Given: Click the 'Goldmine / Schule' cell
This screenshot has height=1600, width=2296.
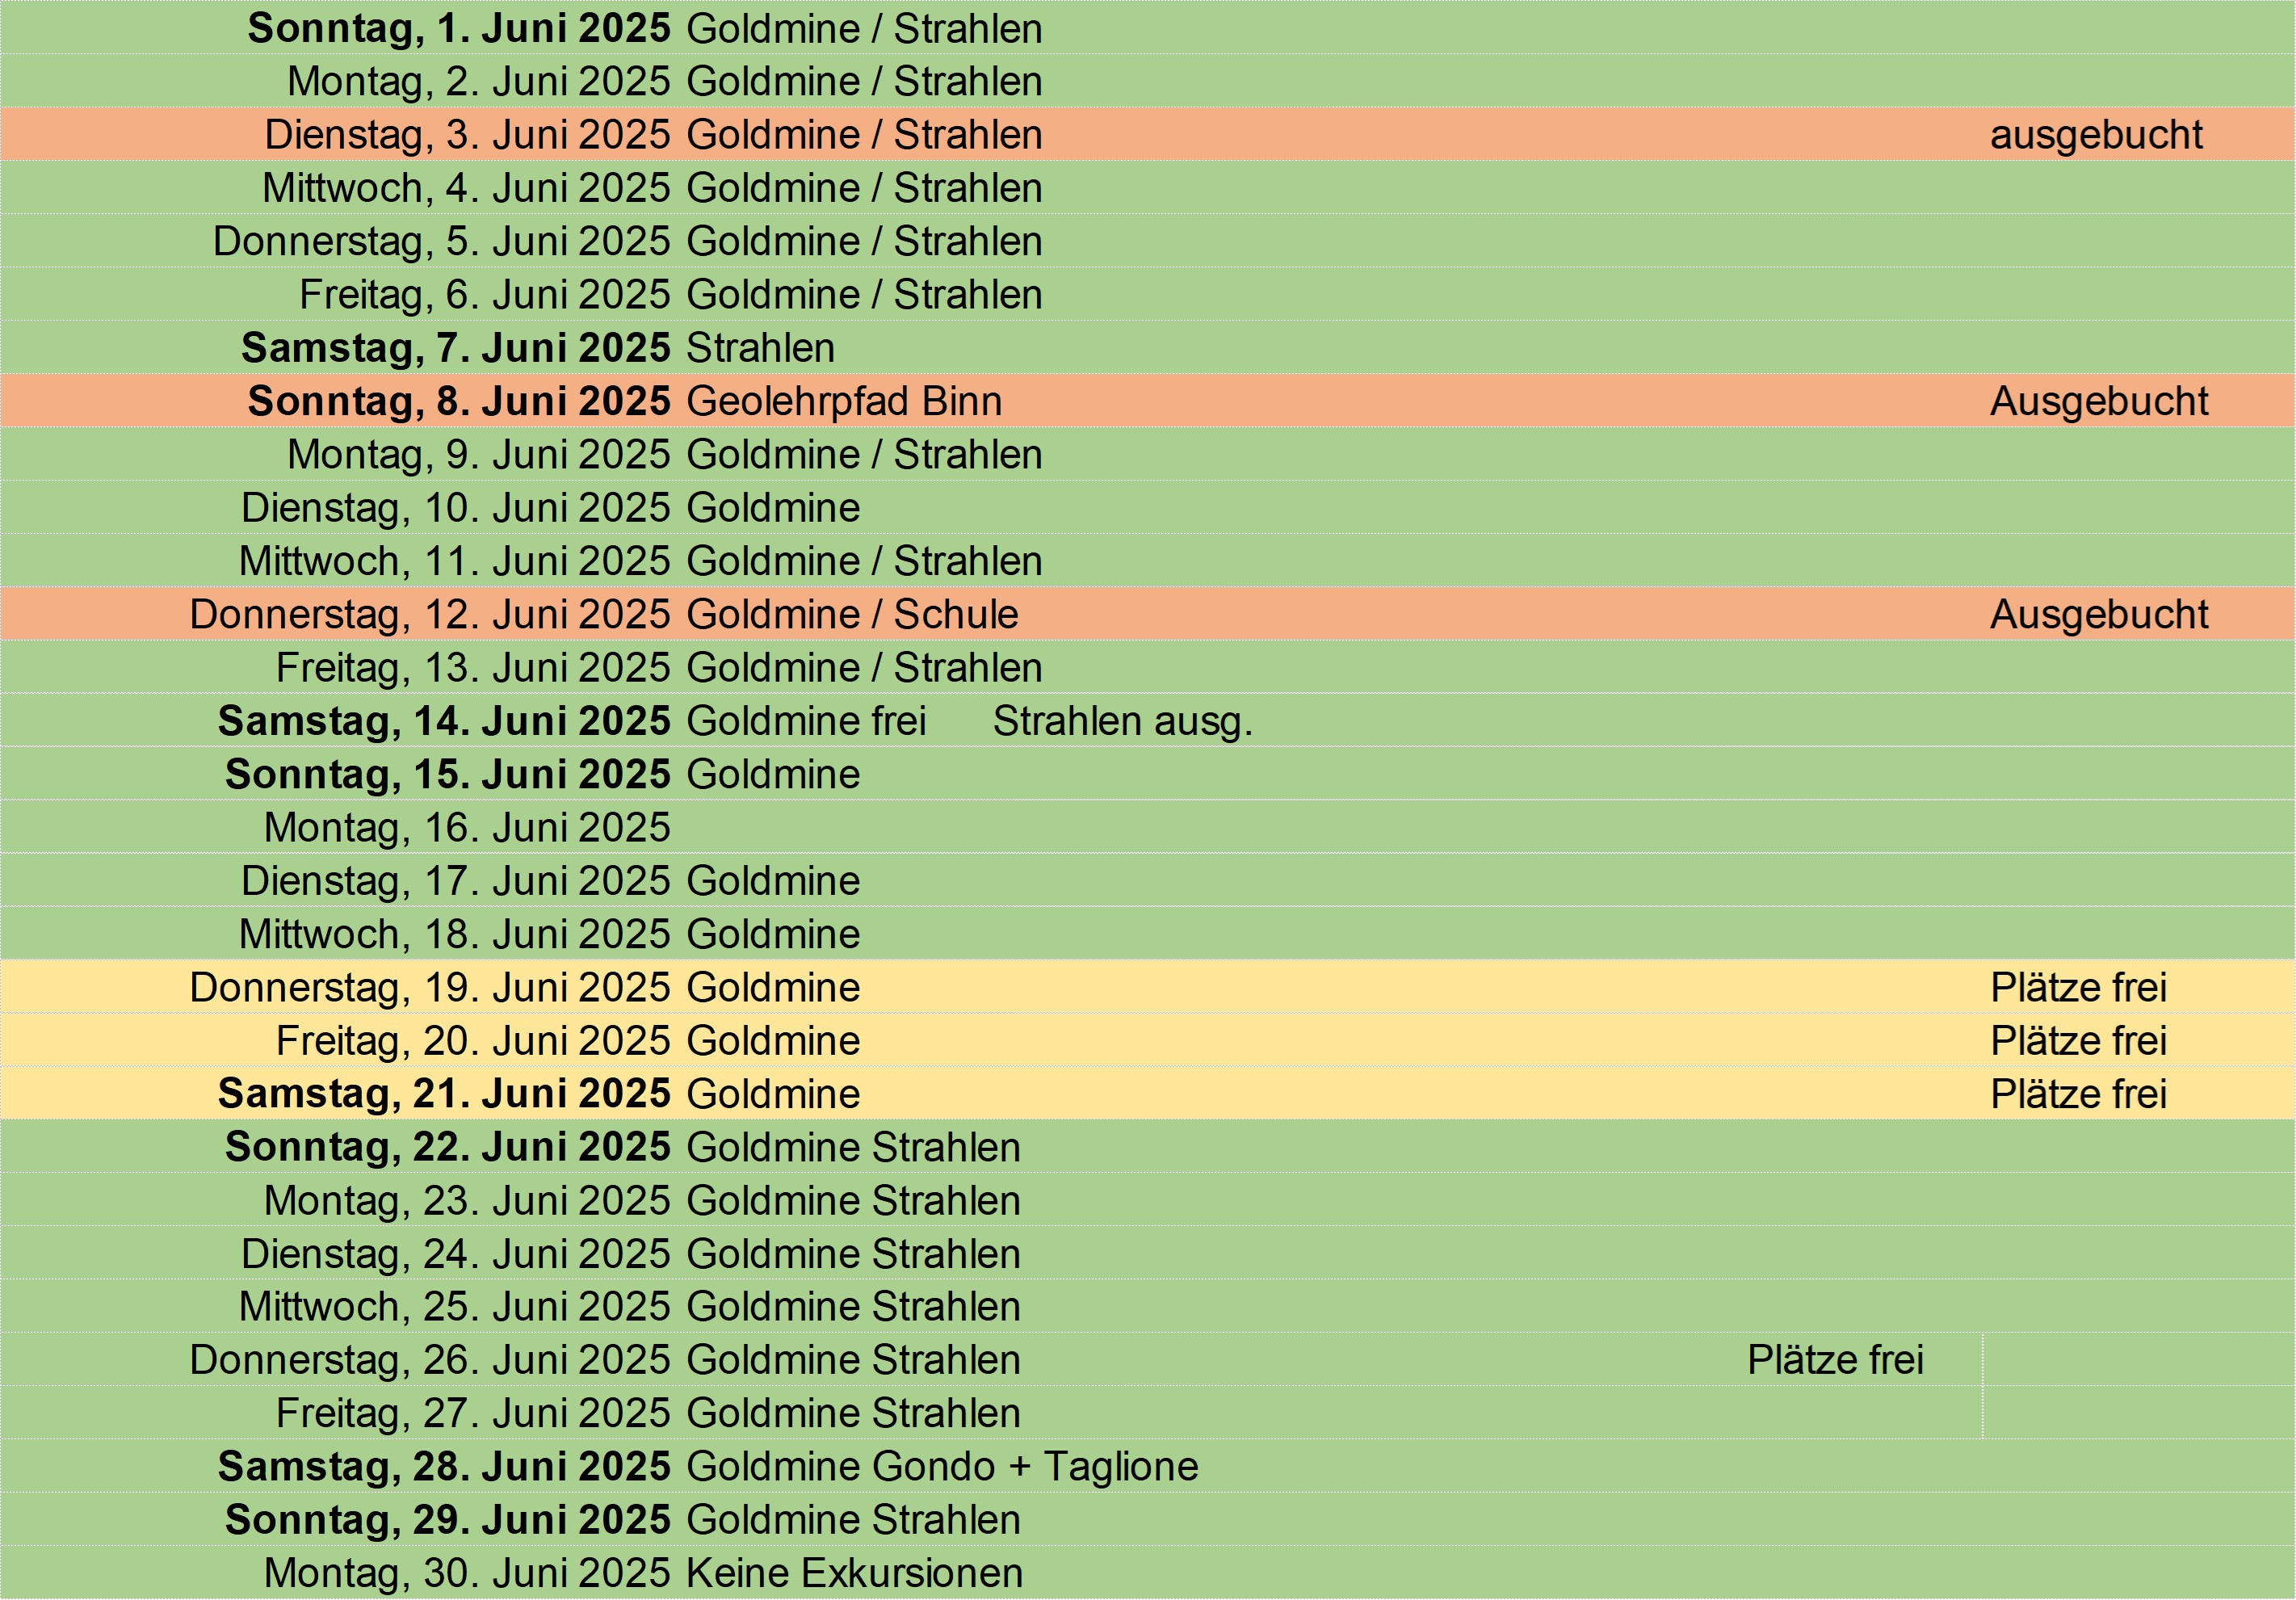Looking at the screenshot, I should [852, 614].
